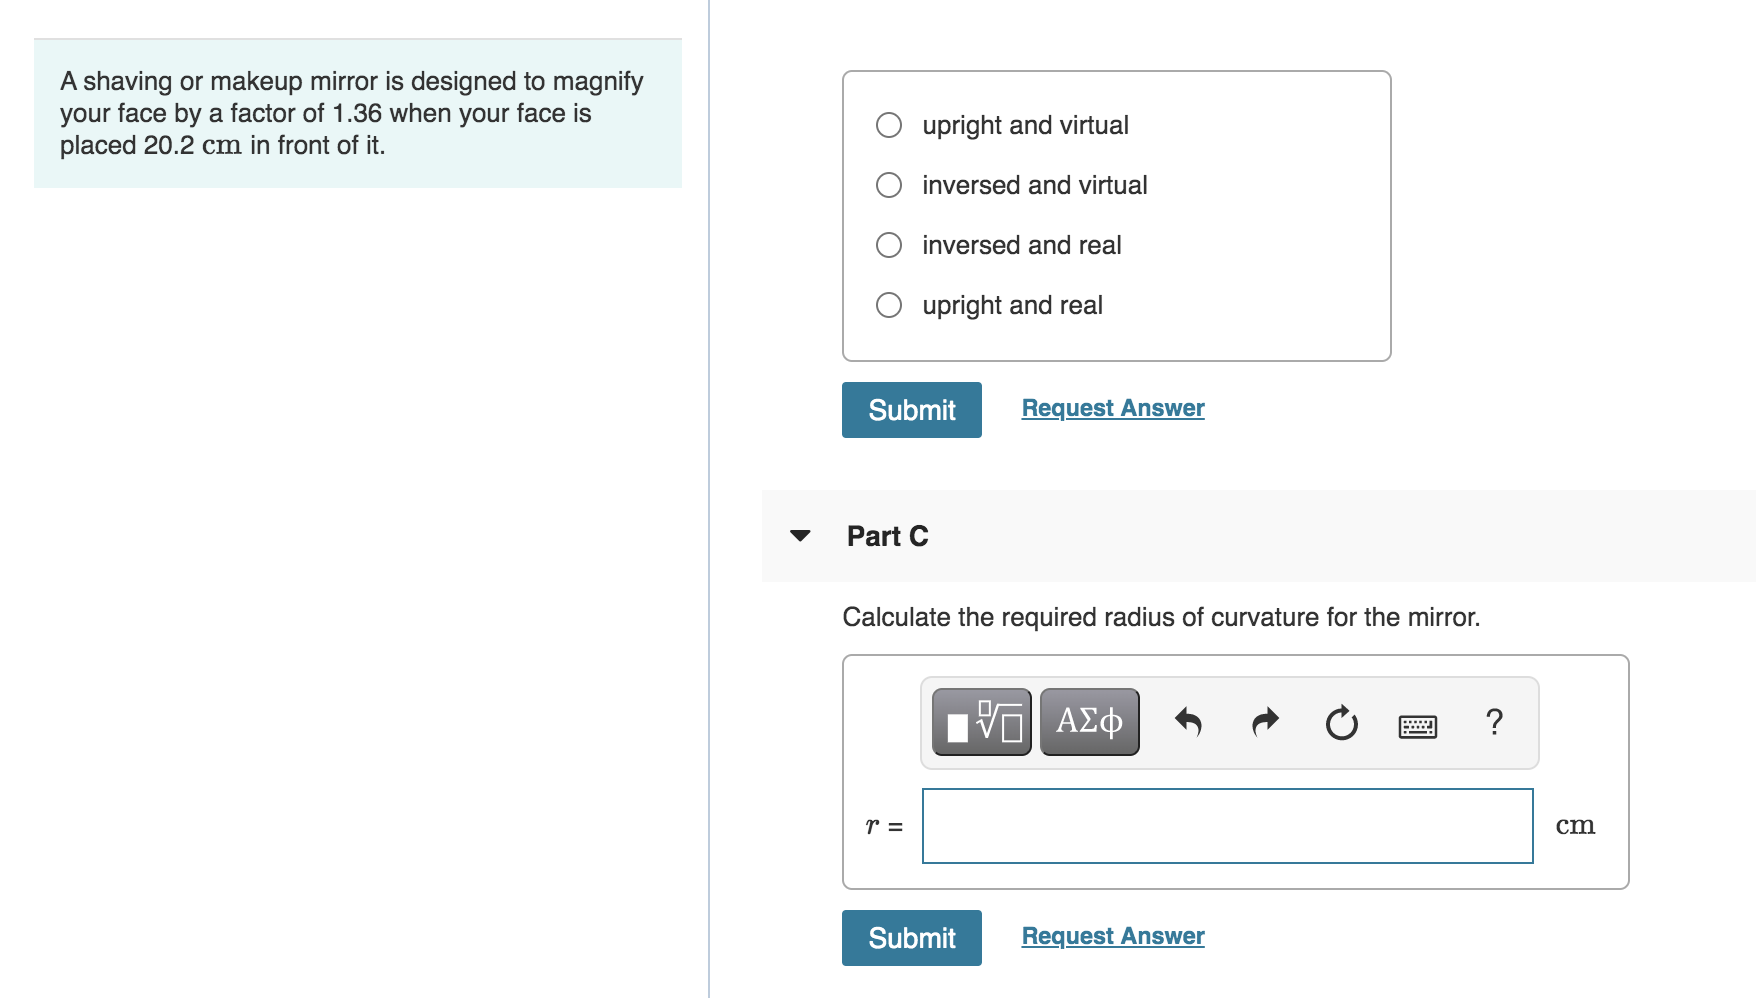The image size is (1756, 998).
Task: Reset the answer with circular arrow icon
Action: pyautogui.click(x=1341, y=722)
